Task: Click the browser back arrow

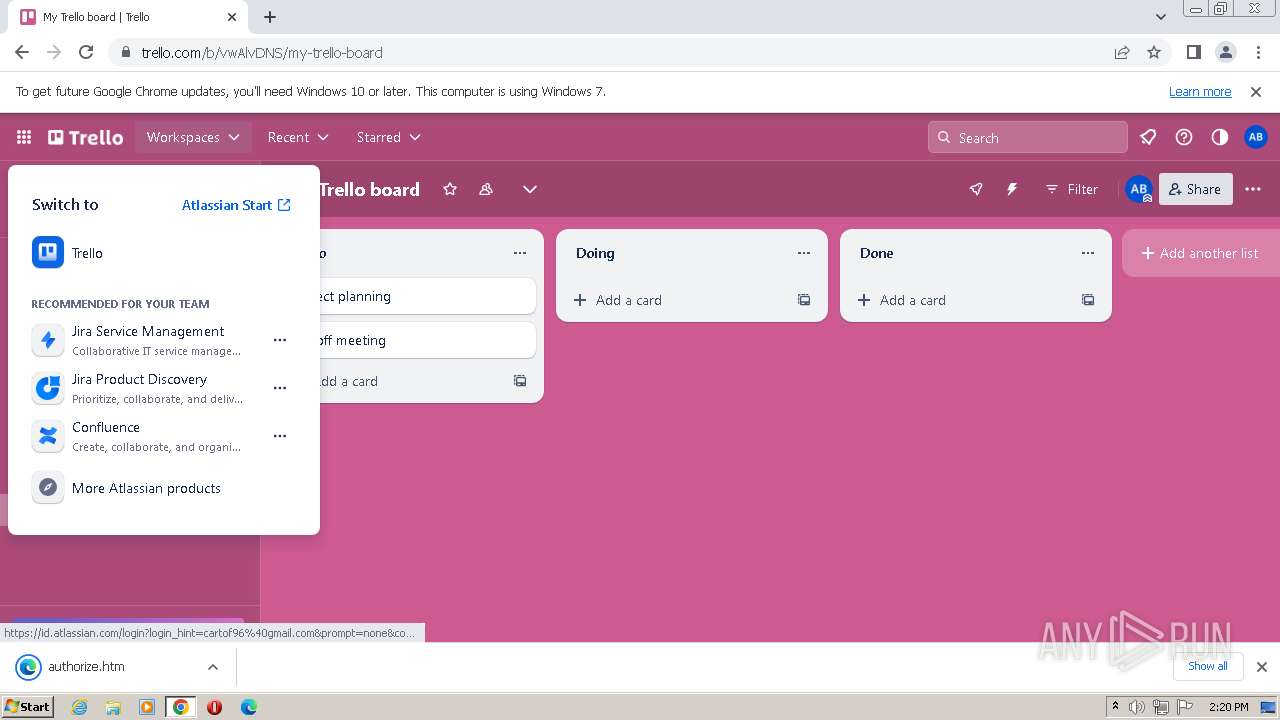Action: 22,52
